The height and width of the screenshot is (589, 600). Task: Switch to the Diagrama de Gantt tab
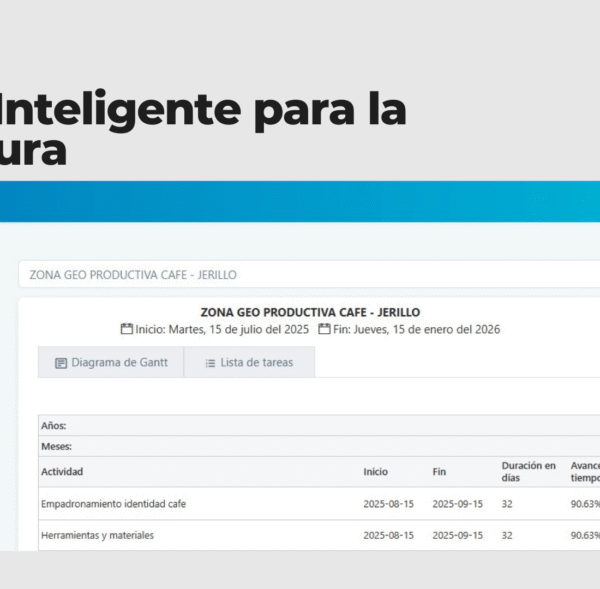pyautogui.click(x=111, y=363)
